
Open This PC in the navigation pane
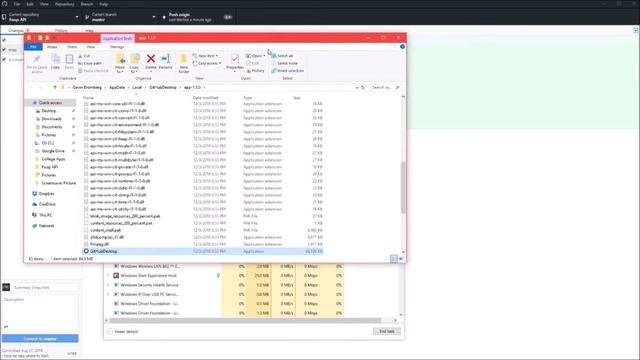(x=45, y=215)
